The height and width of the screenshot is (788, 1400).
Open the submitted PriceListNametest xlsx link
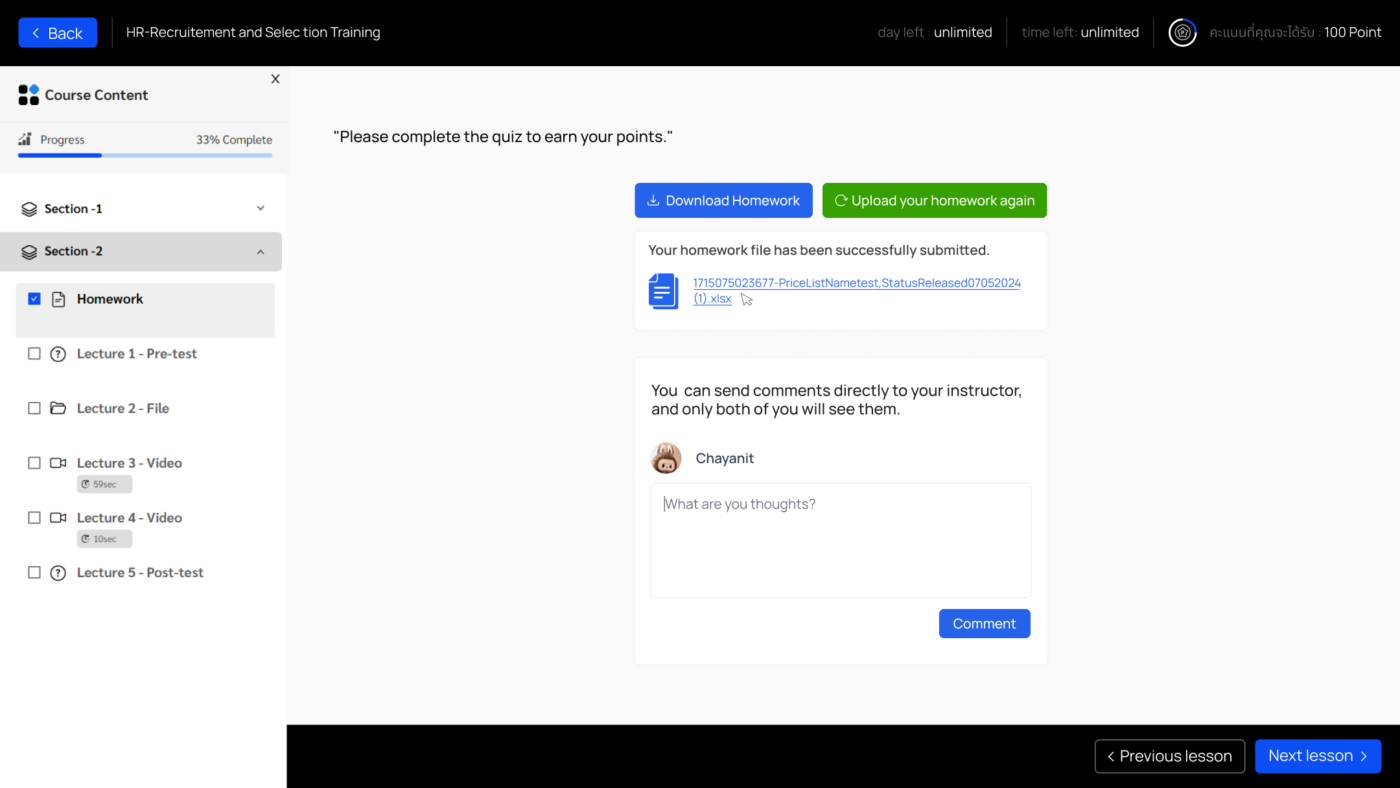click(x=856, y=284)
